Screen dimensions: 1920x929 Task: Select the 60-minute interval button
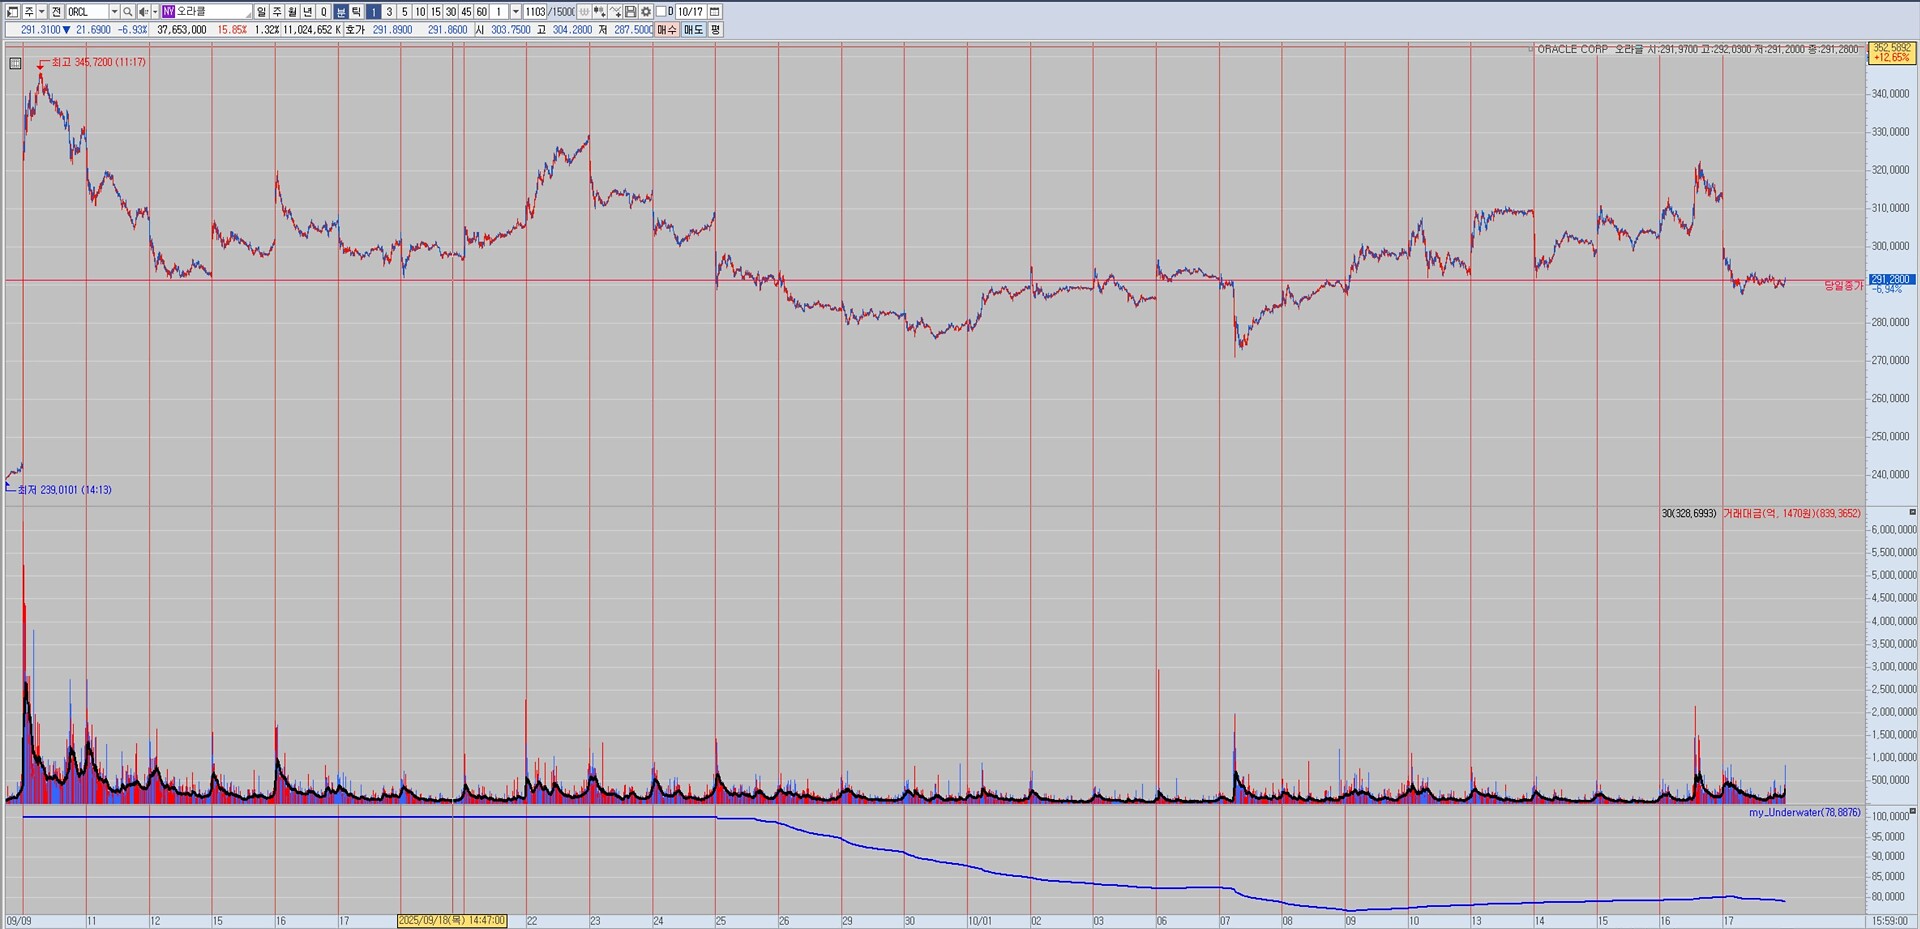[482, 12]
